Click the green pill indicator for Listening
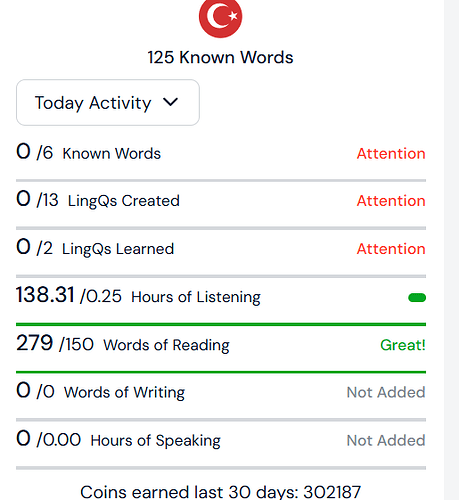Viewport: 459px width, 500px height. [x=417, y=297]
